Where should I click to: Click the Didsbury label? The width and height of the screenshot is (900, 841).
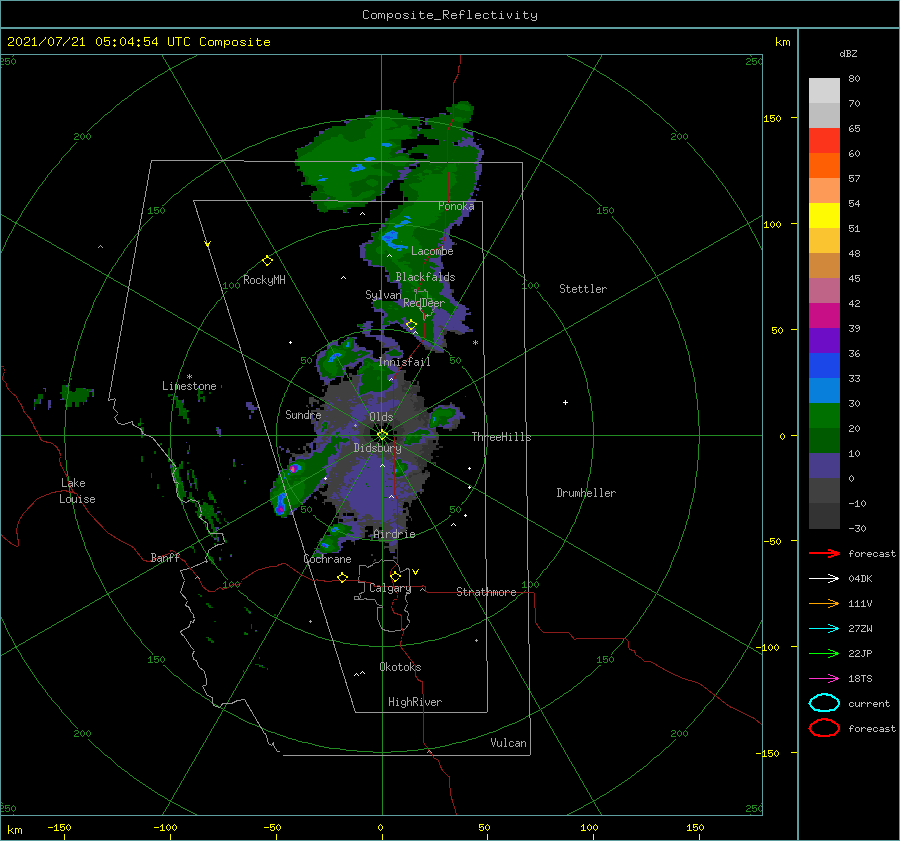pos(377,448)
